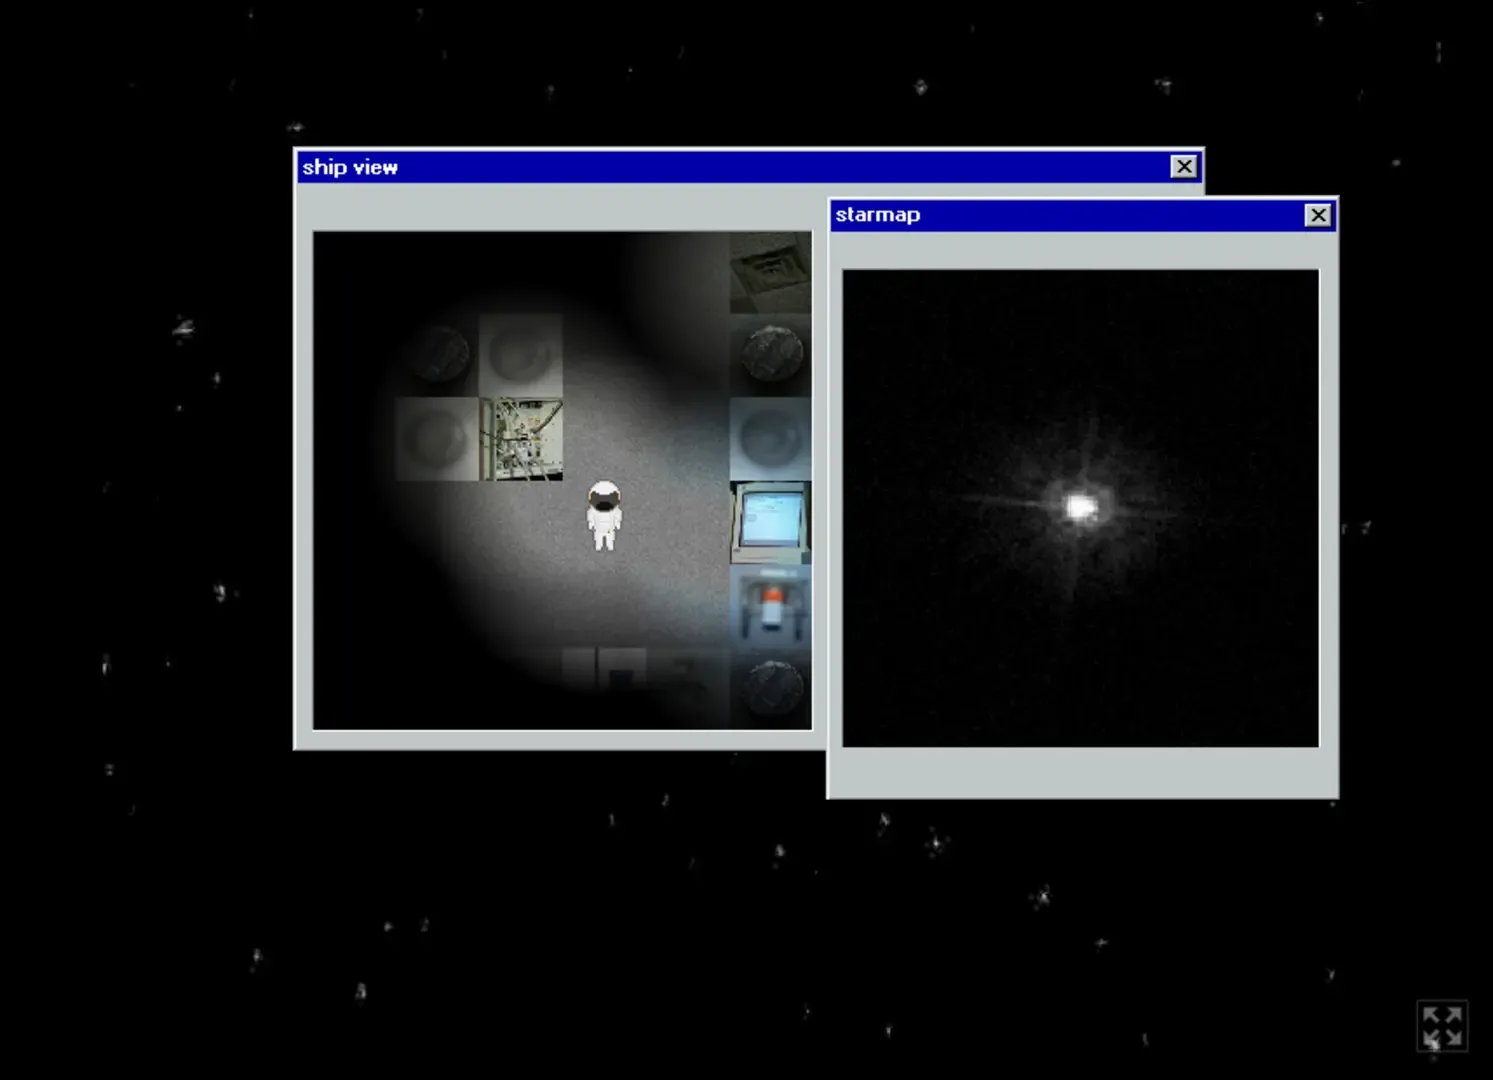Screen dimensions: 1493x1080
Task: Toggle fullscreen with the expand arrows icon
Action: [x=1442, y=1026]
